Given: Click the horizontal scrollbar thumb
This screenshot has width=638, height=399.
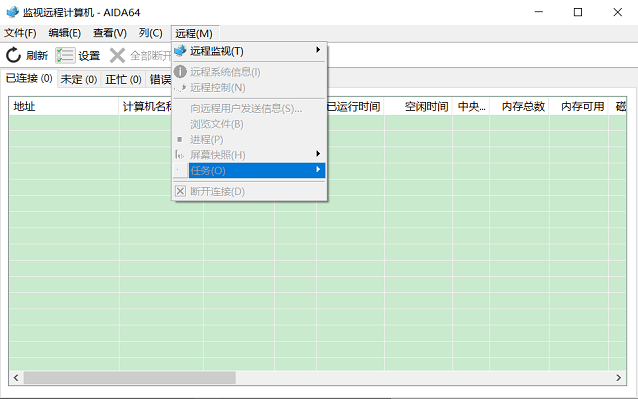Looking at the screenshot, I should (129, 378).
